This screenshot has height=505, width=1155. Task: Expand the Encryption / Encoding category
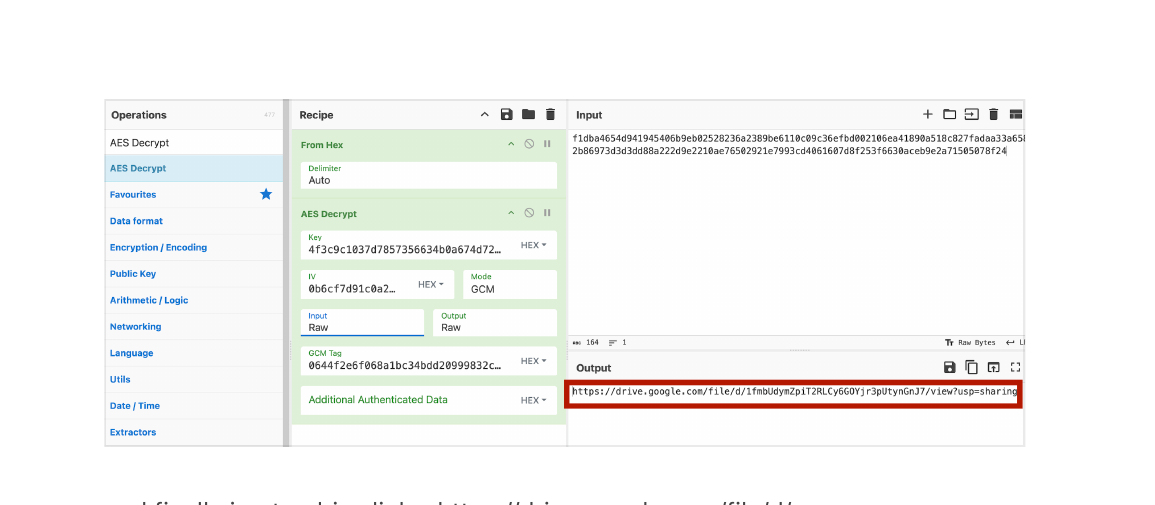pos(194,247)
